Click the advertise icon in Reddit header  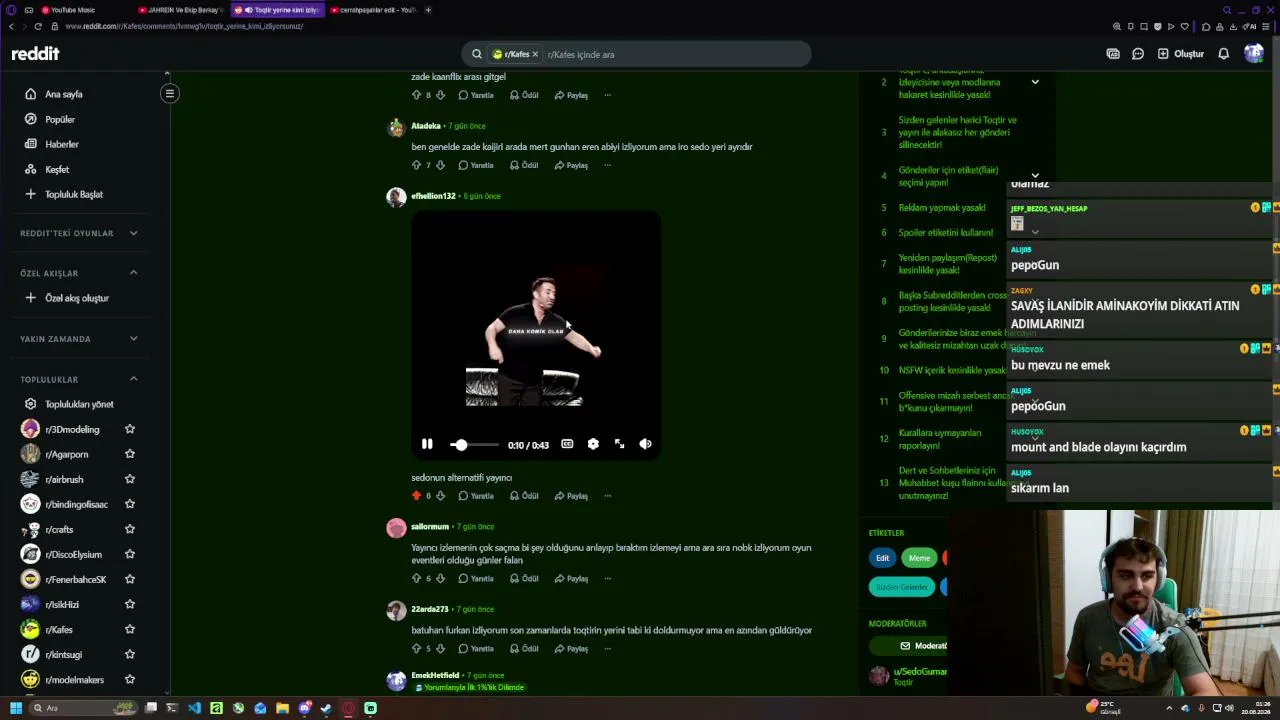[x=1113, y=54]
